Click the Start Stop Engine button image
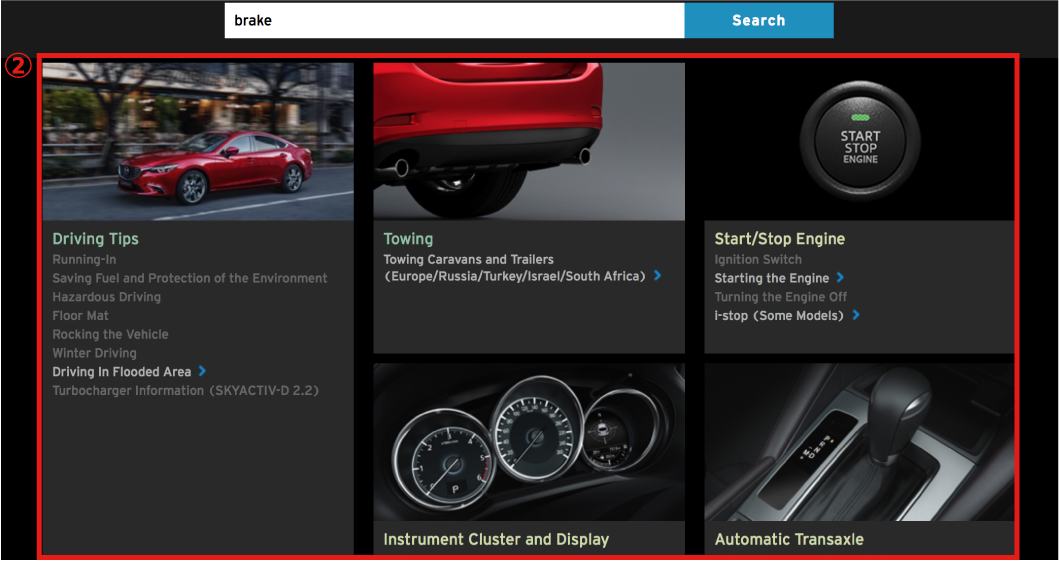1059x561 pixels. coord(859,141)
